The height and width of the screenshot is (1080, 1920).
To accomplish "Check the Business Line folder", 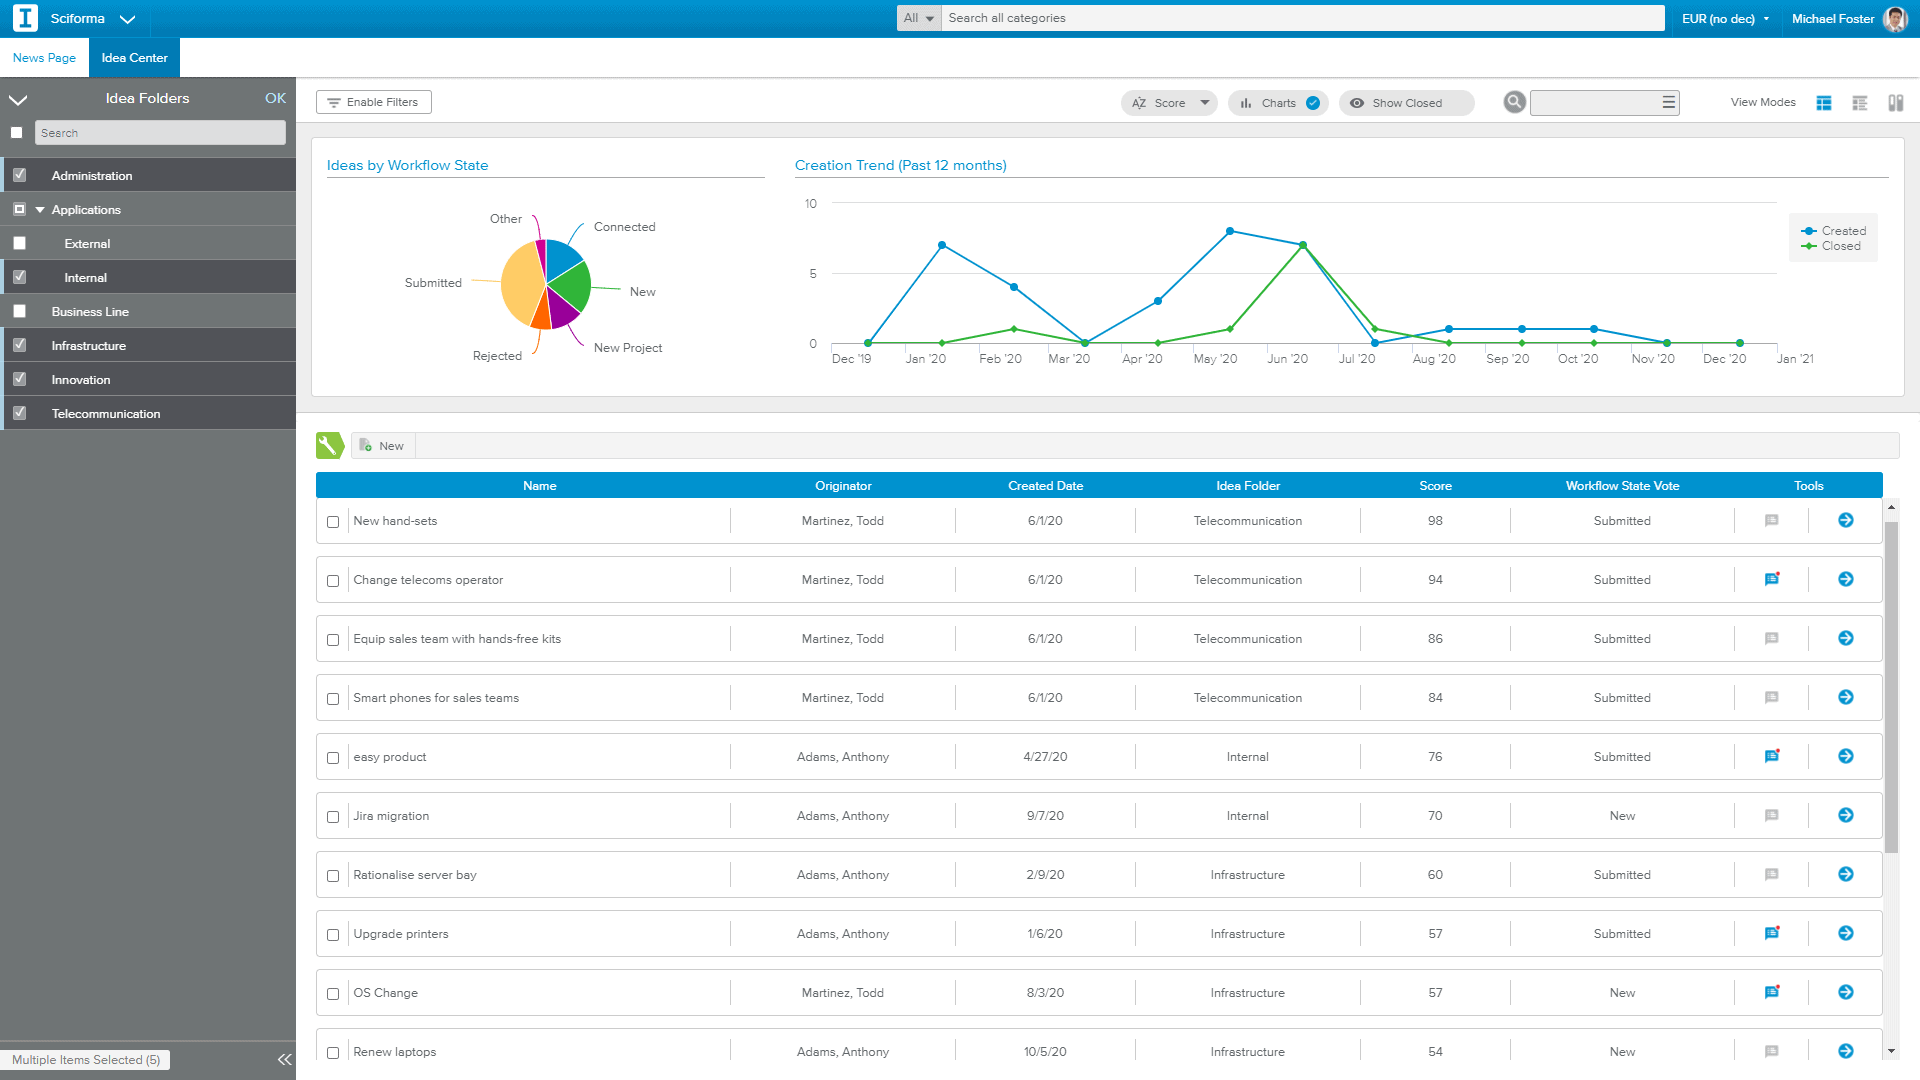I will (x=19, y=311).
